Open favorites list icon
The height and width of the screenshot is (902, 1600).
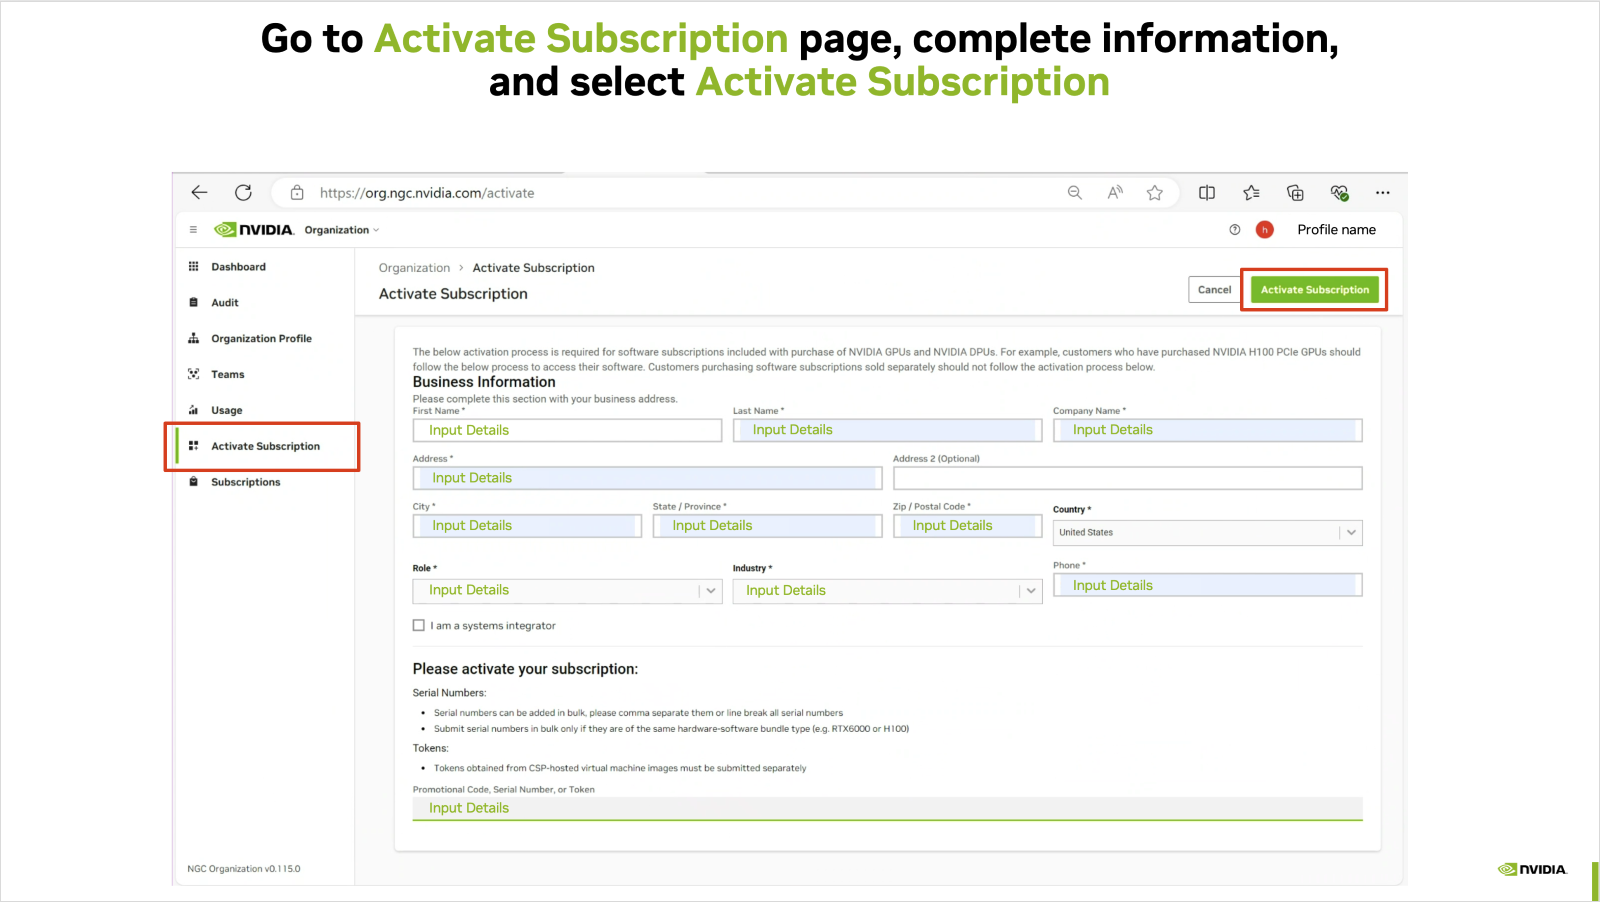[x=1251, y=193]
